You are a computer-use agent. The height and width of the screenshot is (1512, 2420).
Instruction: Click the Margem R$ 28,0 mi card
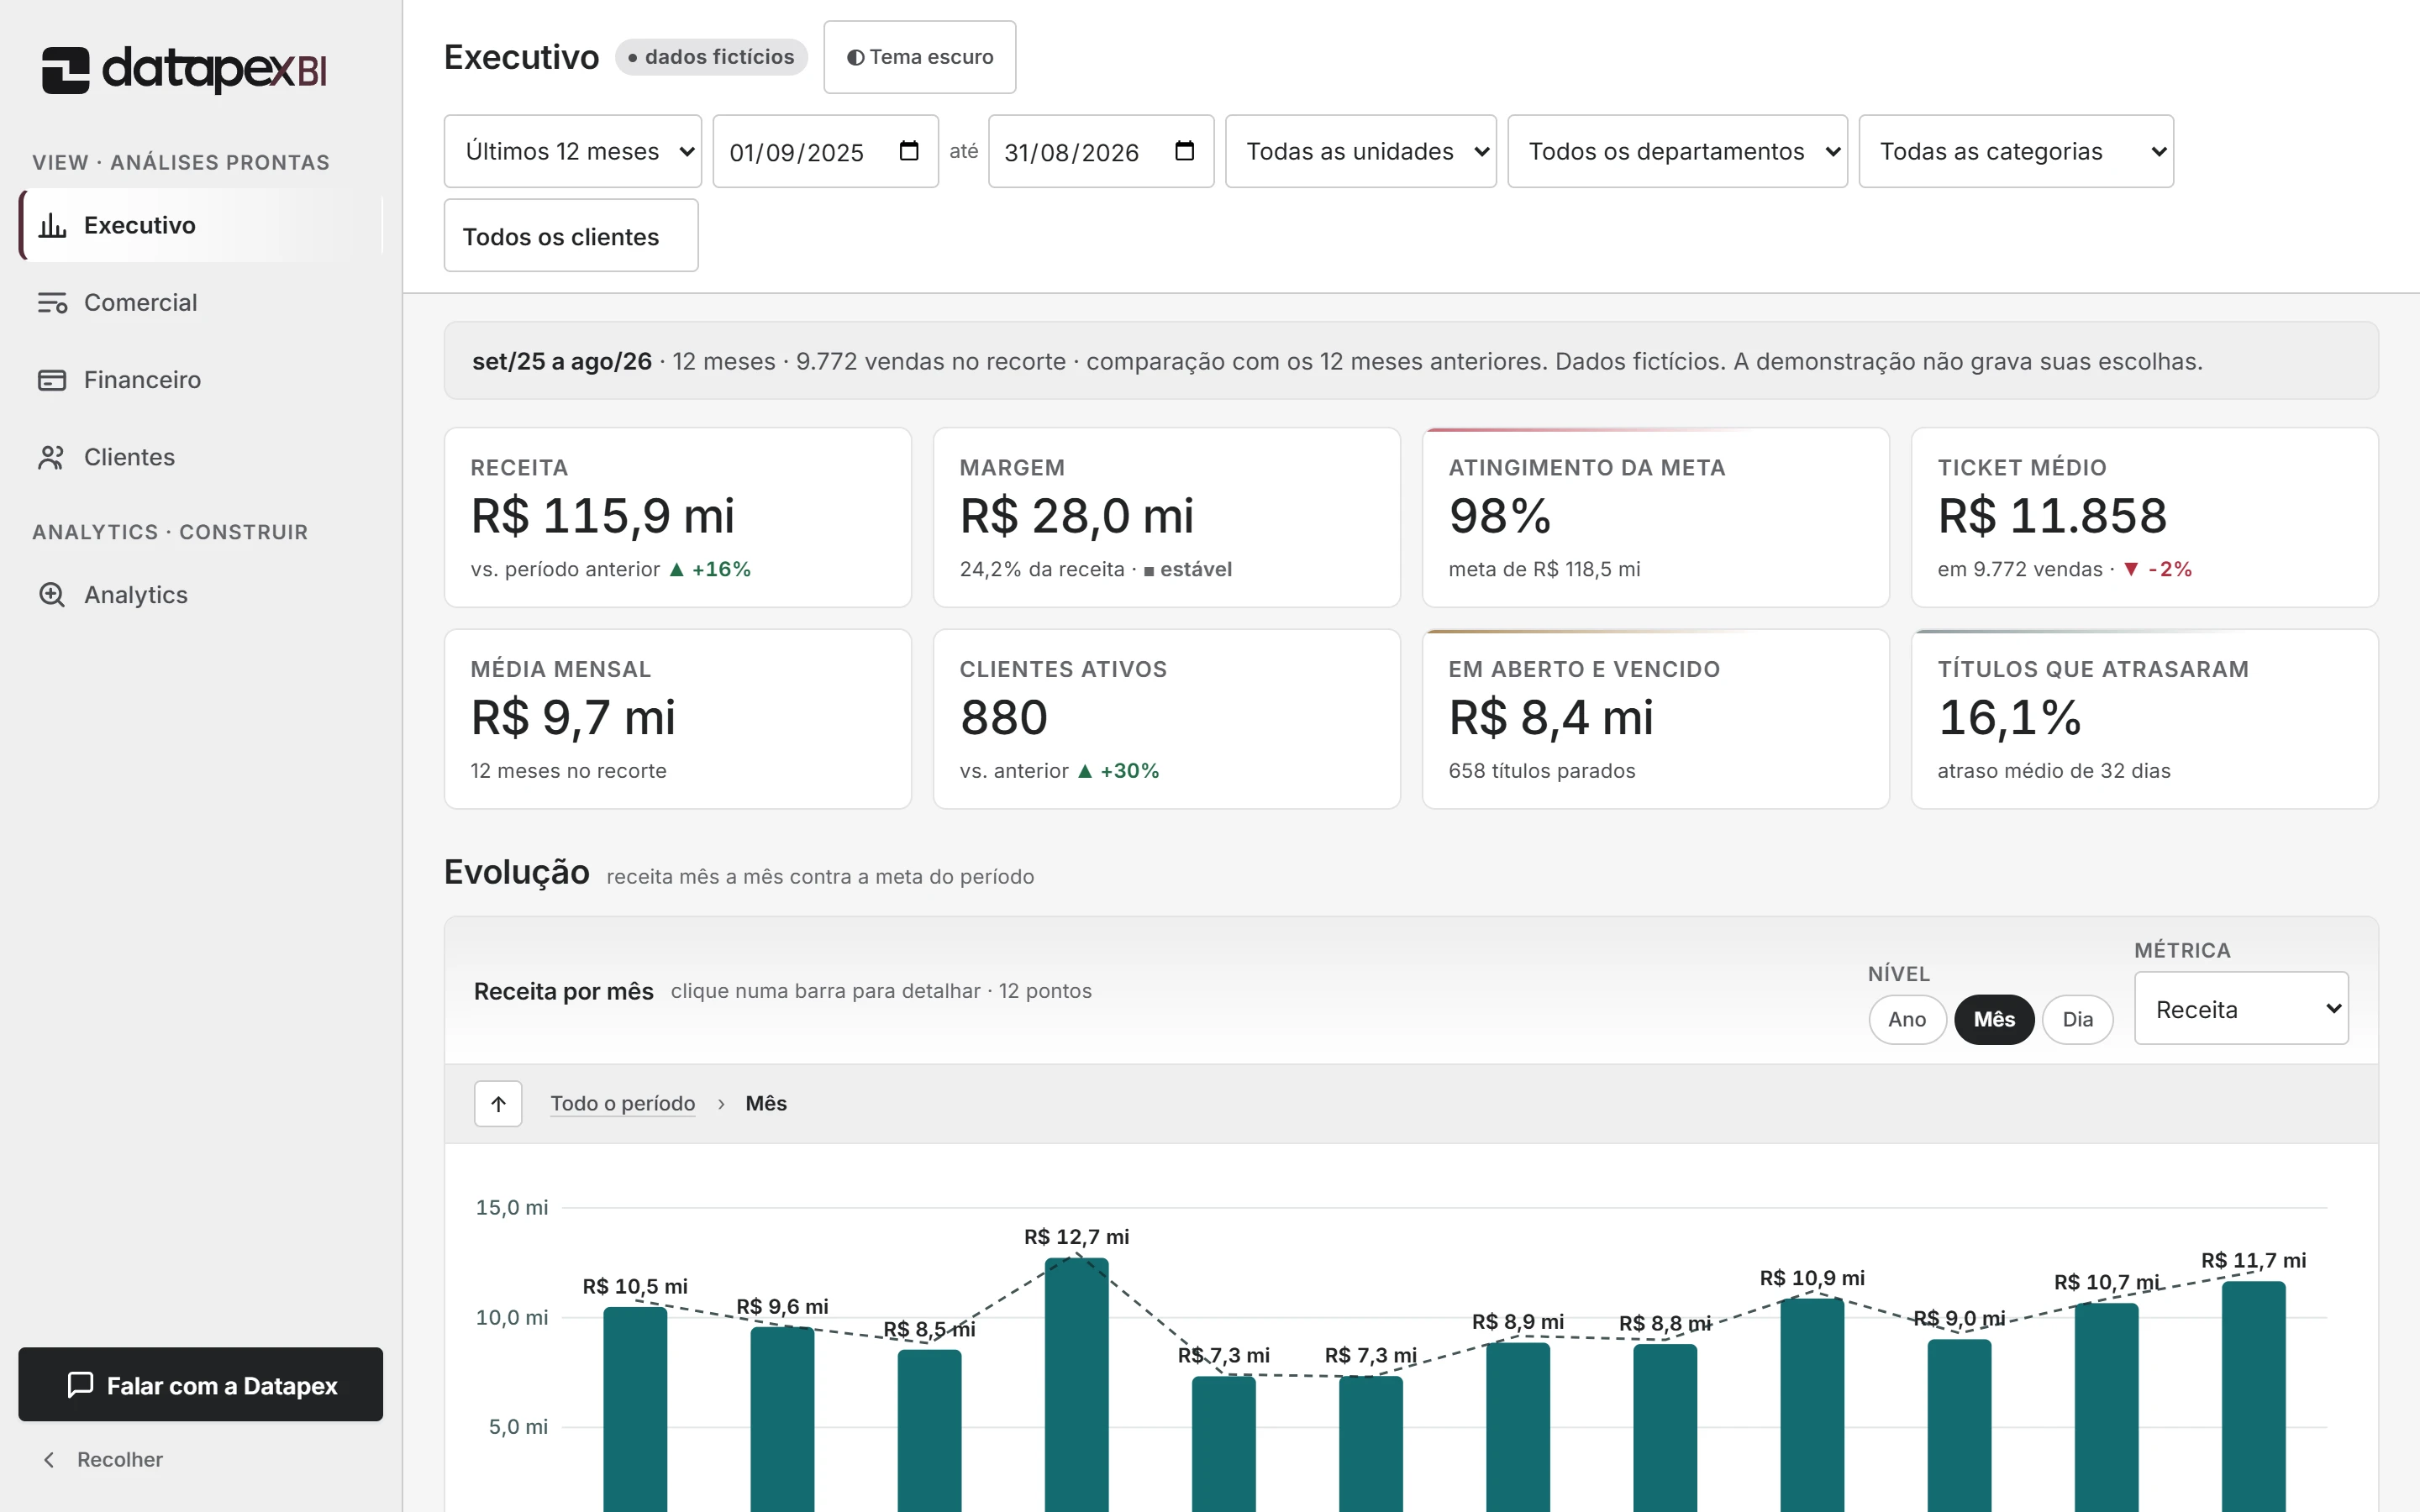coord(1167,517)
